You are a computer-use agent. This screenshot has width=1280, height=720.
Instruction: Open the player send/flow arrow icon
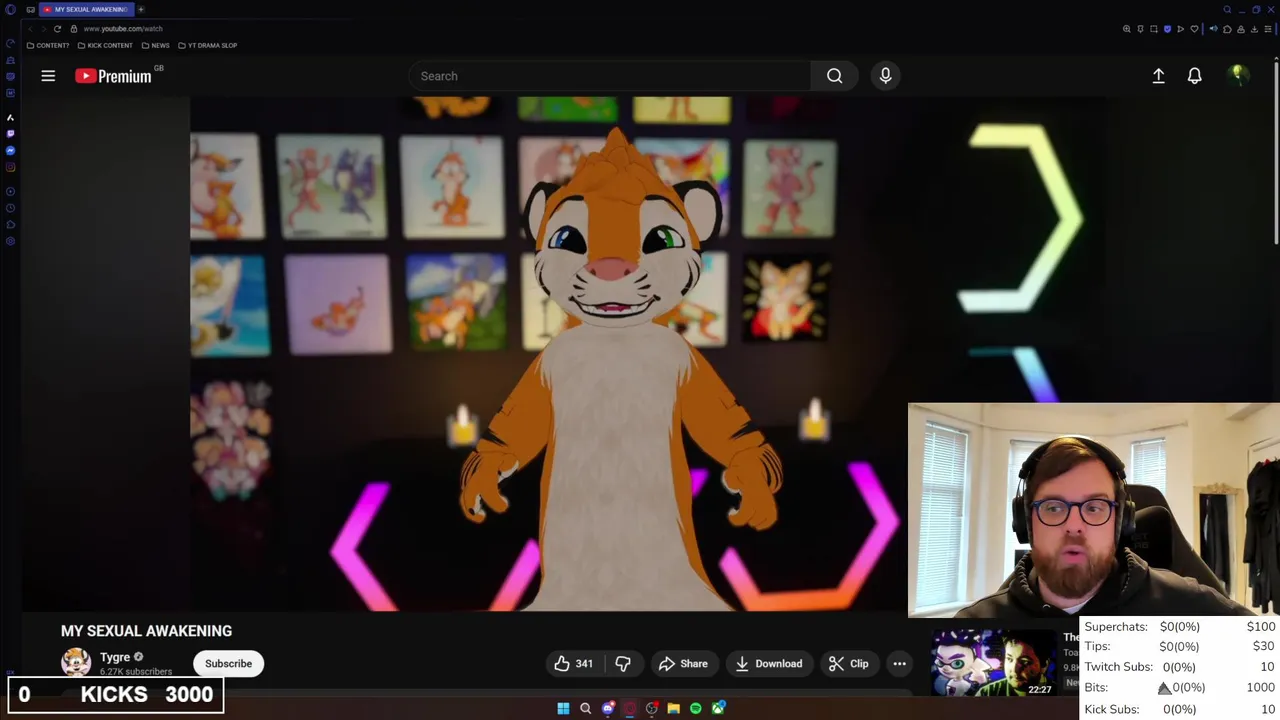pos(1180,29)
